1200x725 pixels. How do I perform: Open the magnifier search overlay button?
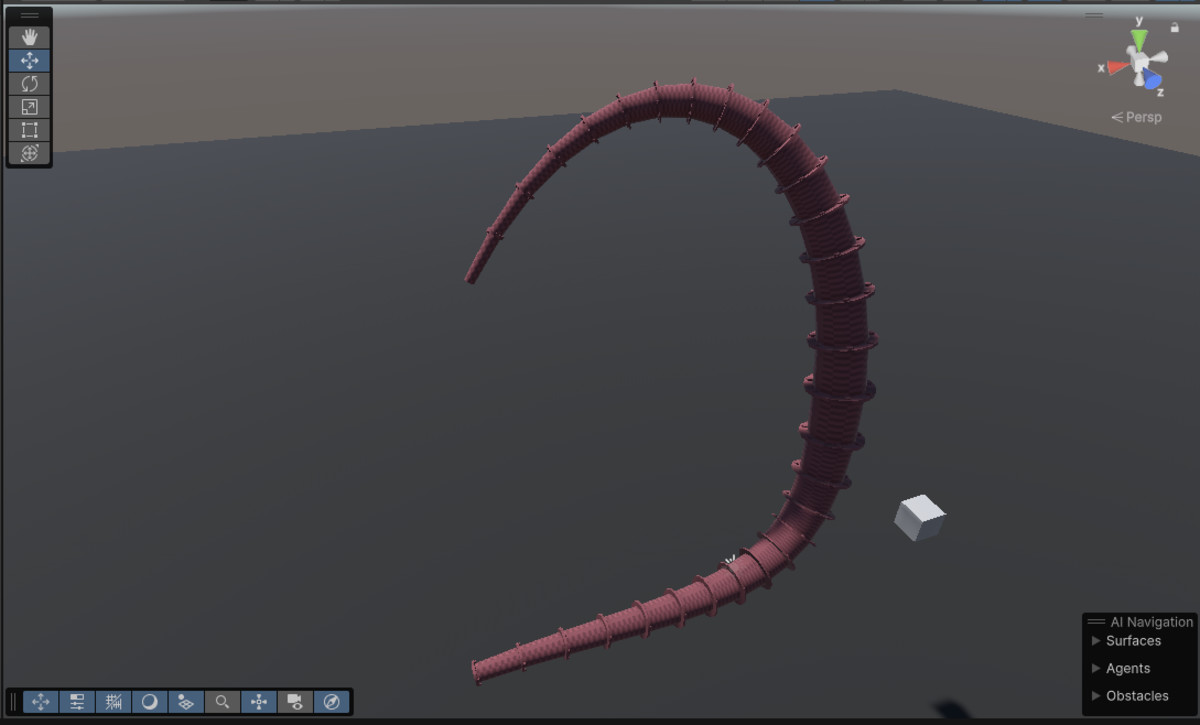[x=222, y=702]
